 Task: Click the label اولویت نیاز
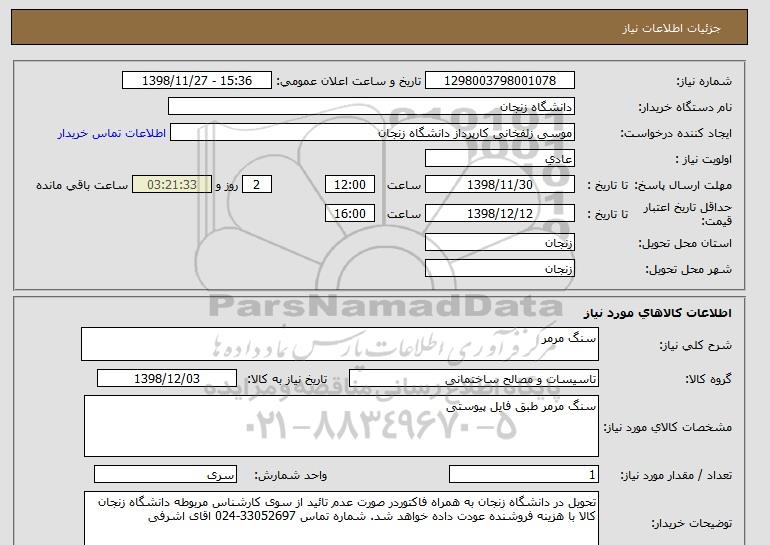tap(704, 160)
